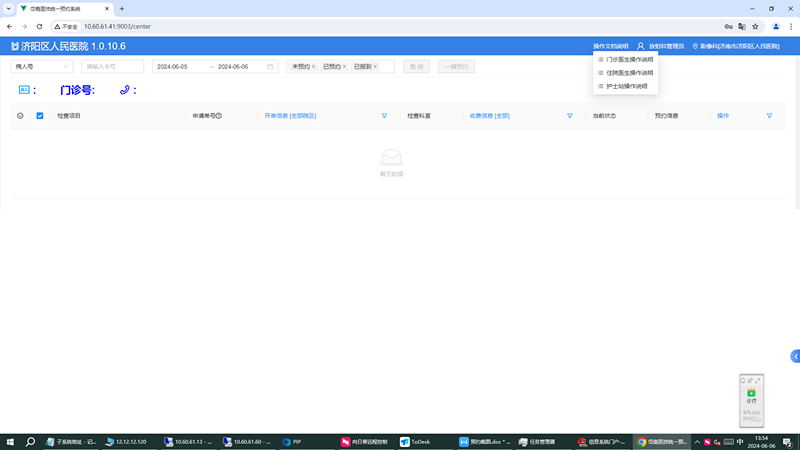
Task: Remove the 已报到 status tag
Action: click(376, 67)
